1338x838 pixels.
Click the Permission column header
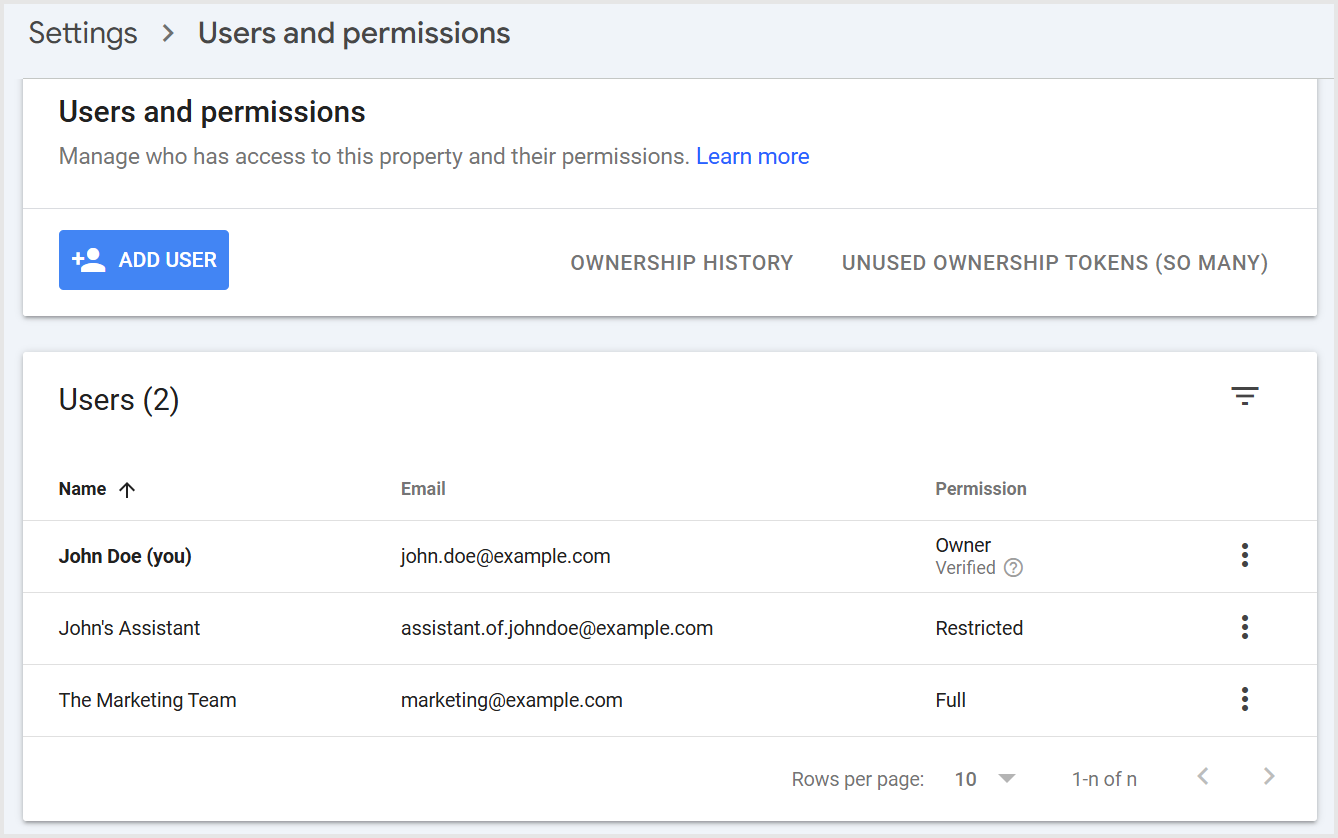point(980,489)
